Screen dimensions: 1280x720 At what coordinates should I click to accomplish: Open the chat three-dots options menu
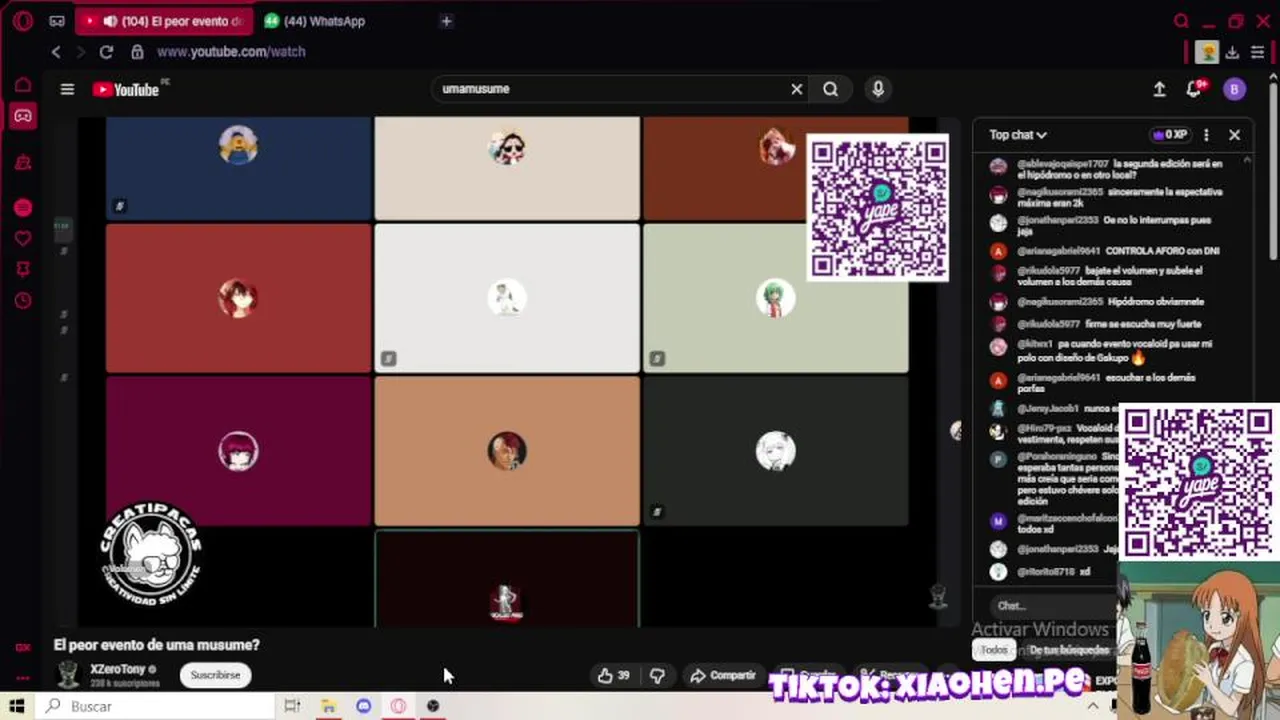(x=1206, y=135)
